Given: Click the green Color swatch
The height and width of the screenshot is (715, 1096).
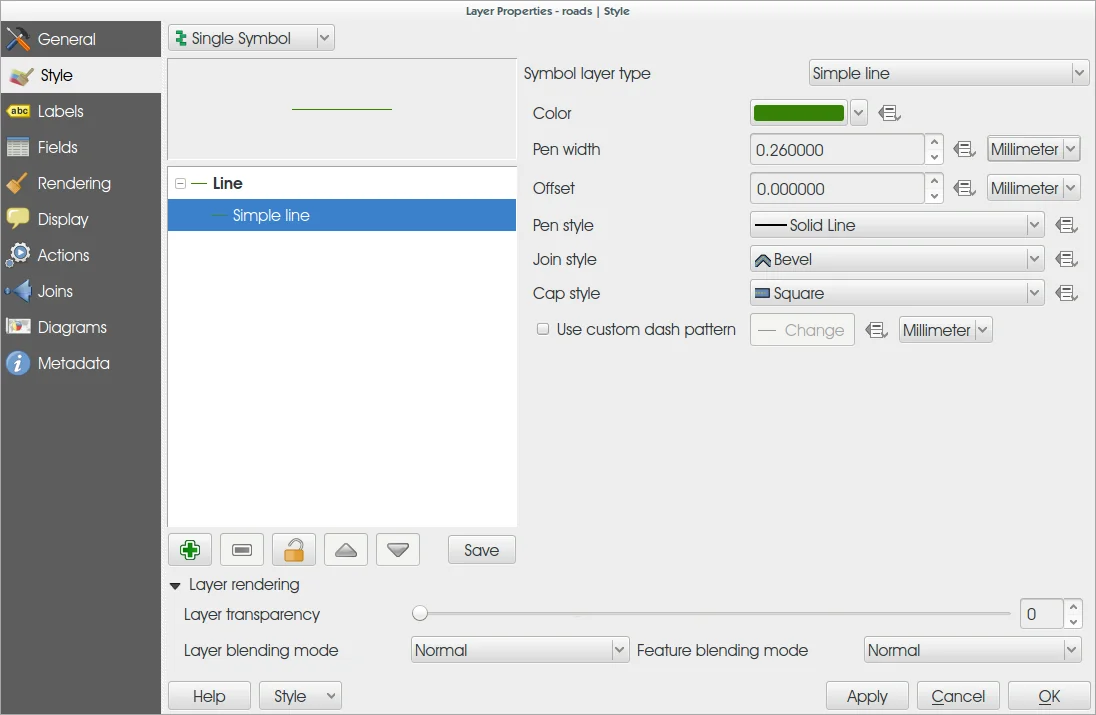Looking at the screenshot, I should pyautogui.click(x=798, y=114).
